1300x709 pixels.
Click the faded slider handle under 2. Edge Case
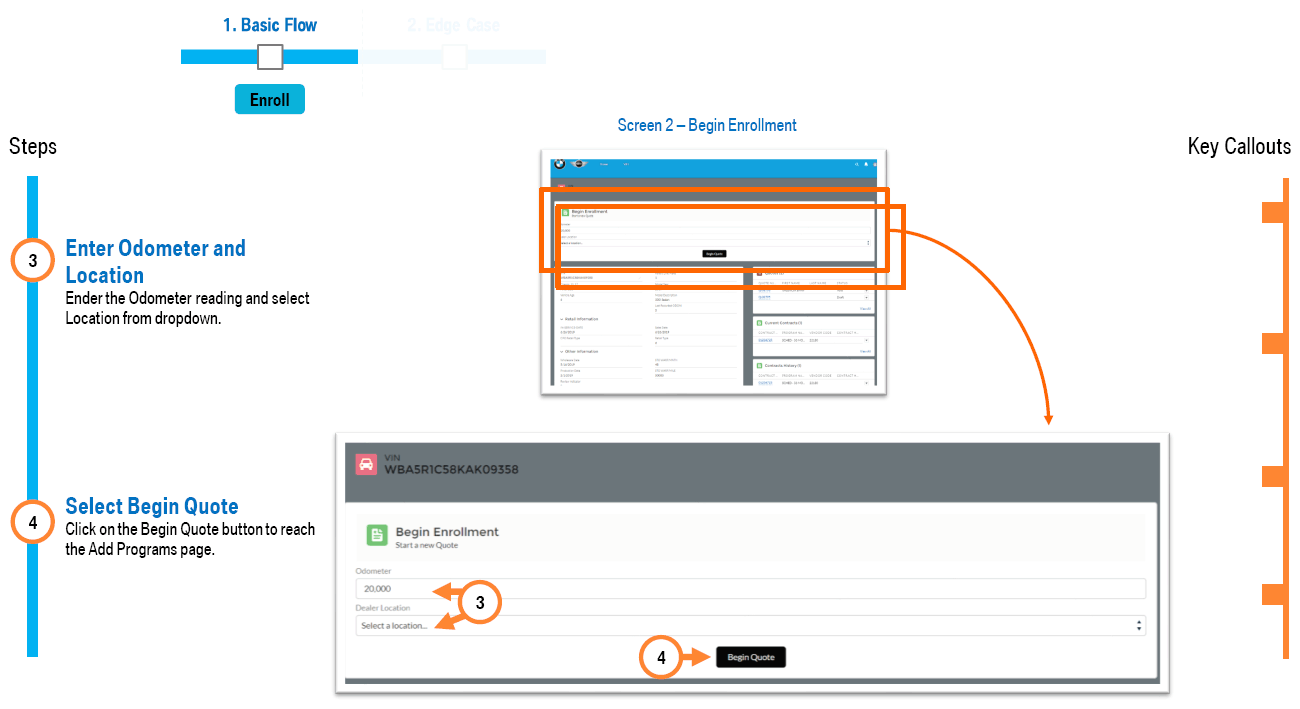[454, 56]
